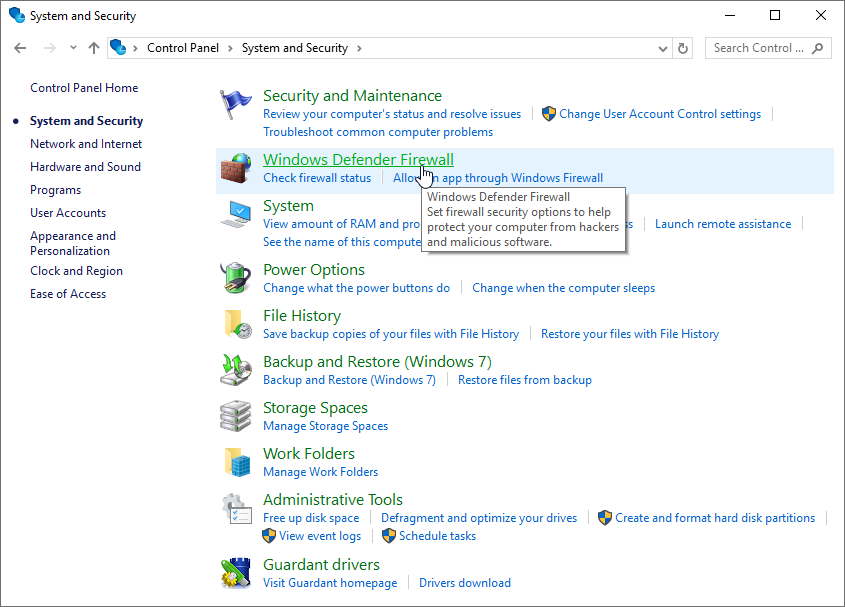Open the Work Folders heading link
The image size is (845, 607).
point(309,453)
